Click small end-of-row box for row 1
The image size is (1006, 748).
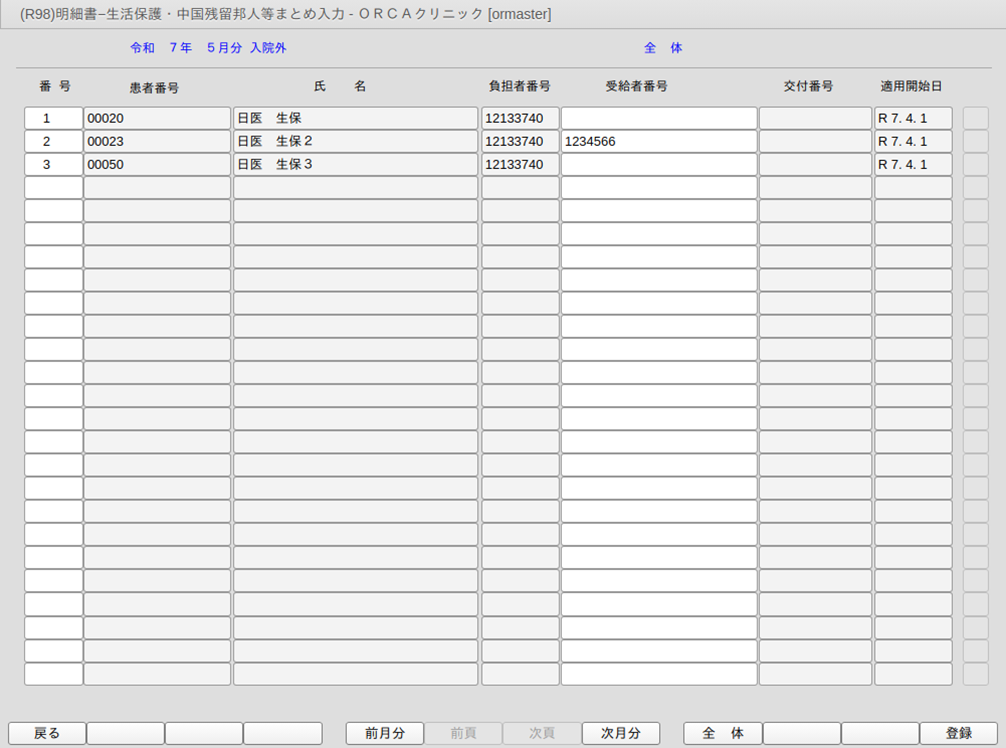pyautogui.click(x=975, y=118)
